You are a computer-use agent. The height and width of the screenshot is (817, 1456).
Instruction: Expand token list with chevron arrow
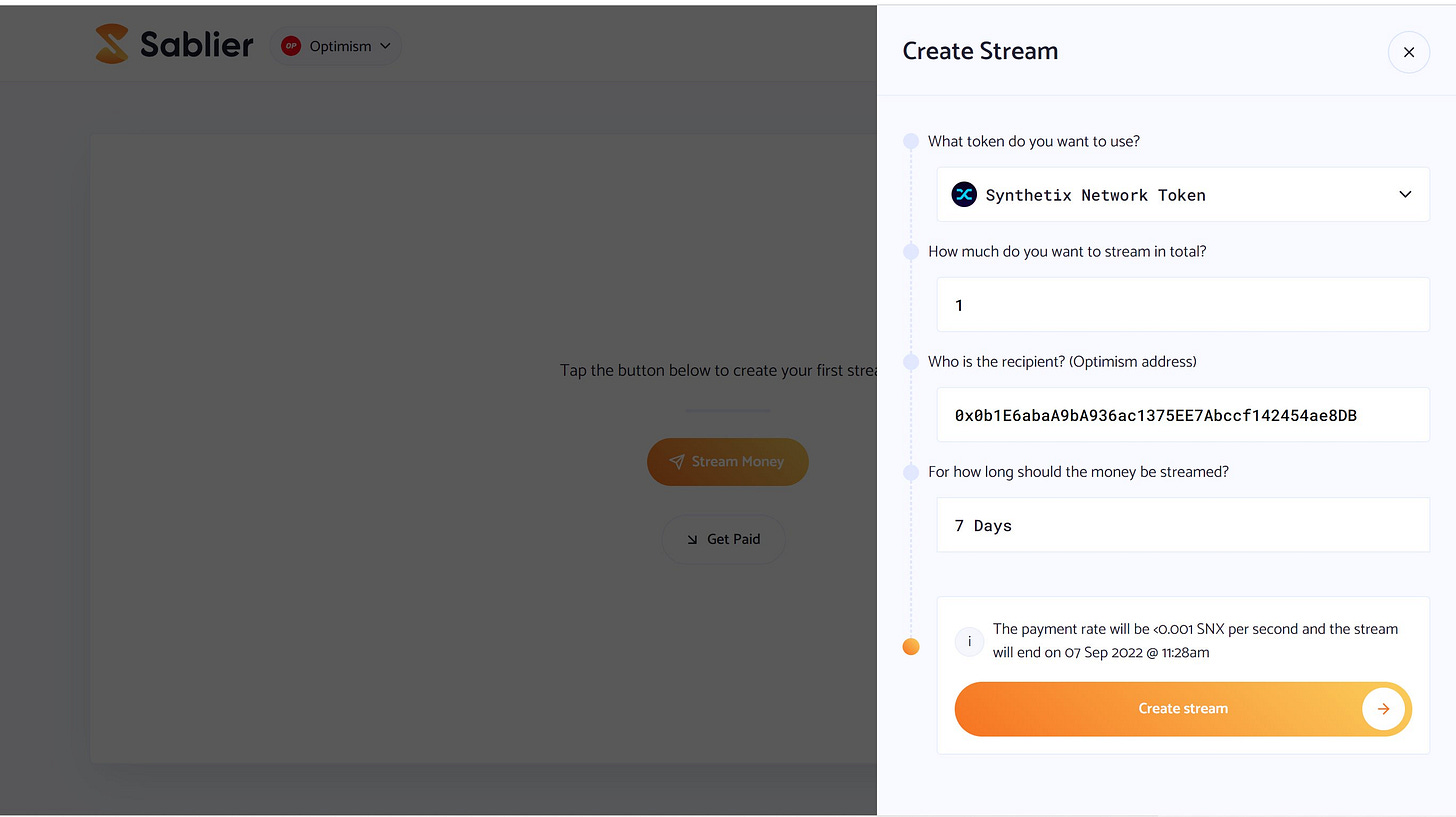coord(1405,195)
